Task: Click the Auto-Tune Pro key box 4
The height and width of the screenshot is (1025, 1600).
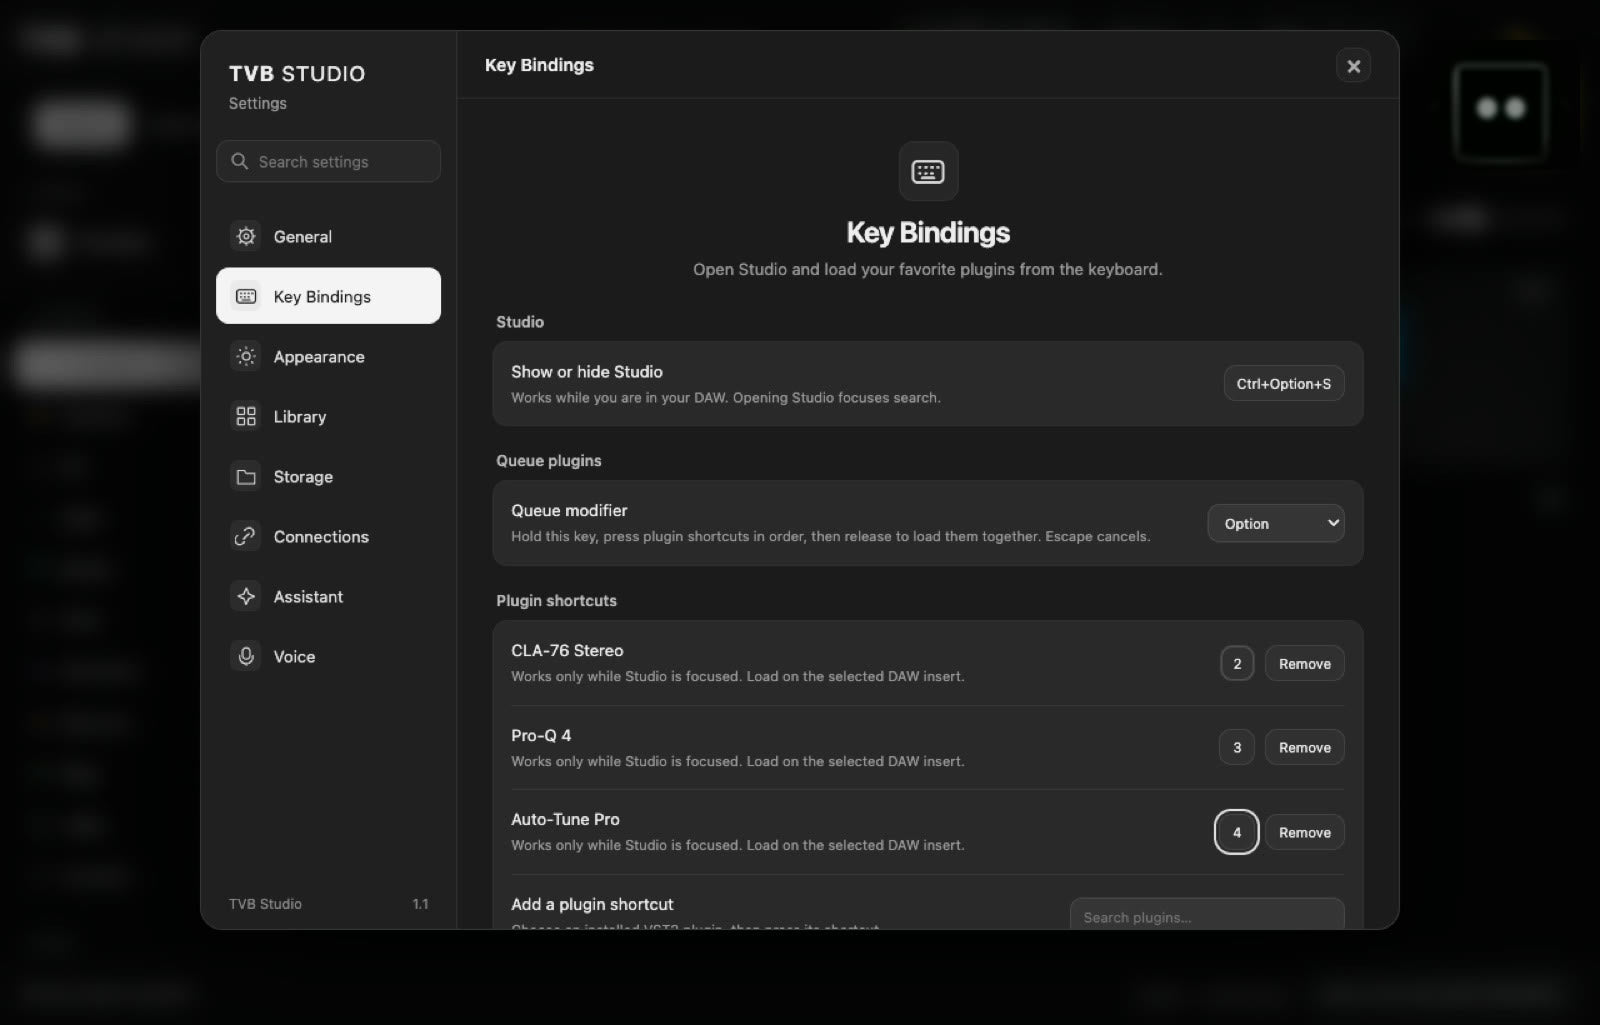Action: (x=1237, y=832)
